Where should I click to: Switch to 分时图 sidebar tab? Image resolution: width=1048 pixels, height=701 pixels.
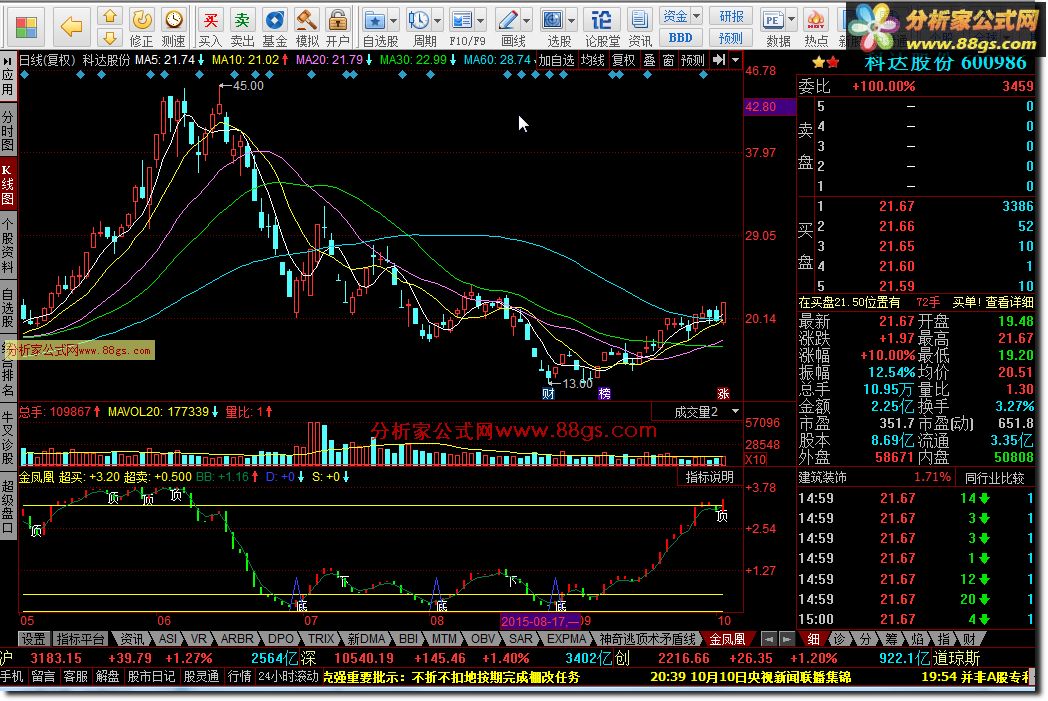7,130
